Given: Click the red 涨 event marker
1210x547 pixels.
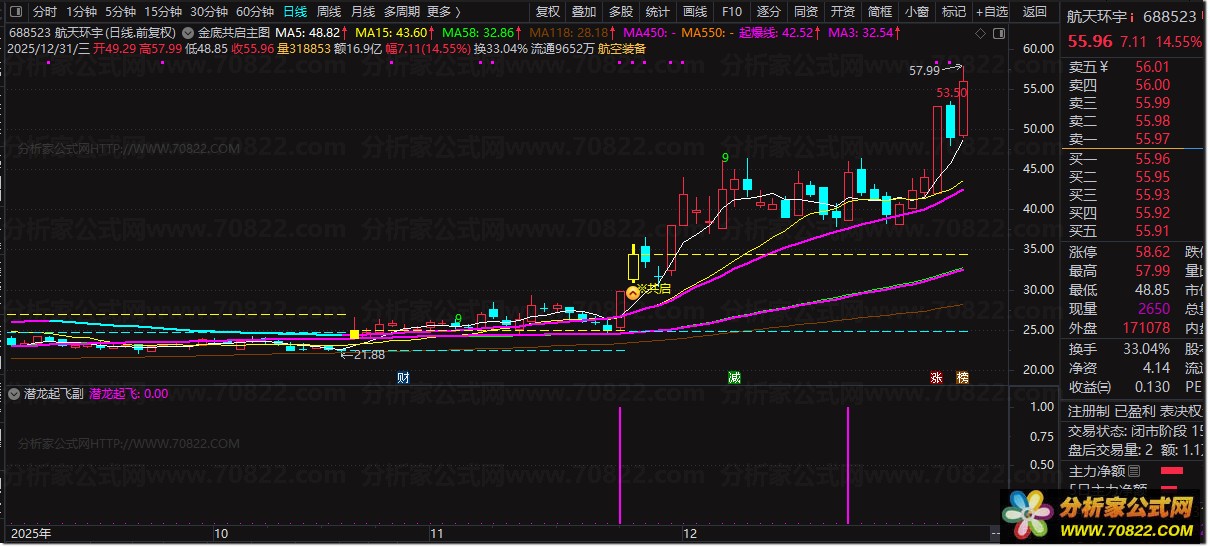Looking at the screenshot, I should click(937, 377).
